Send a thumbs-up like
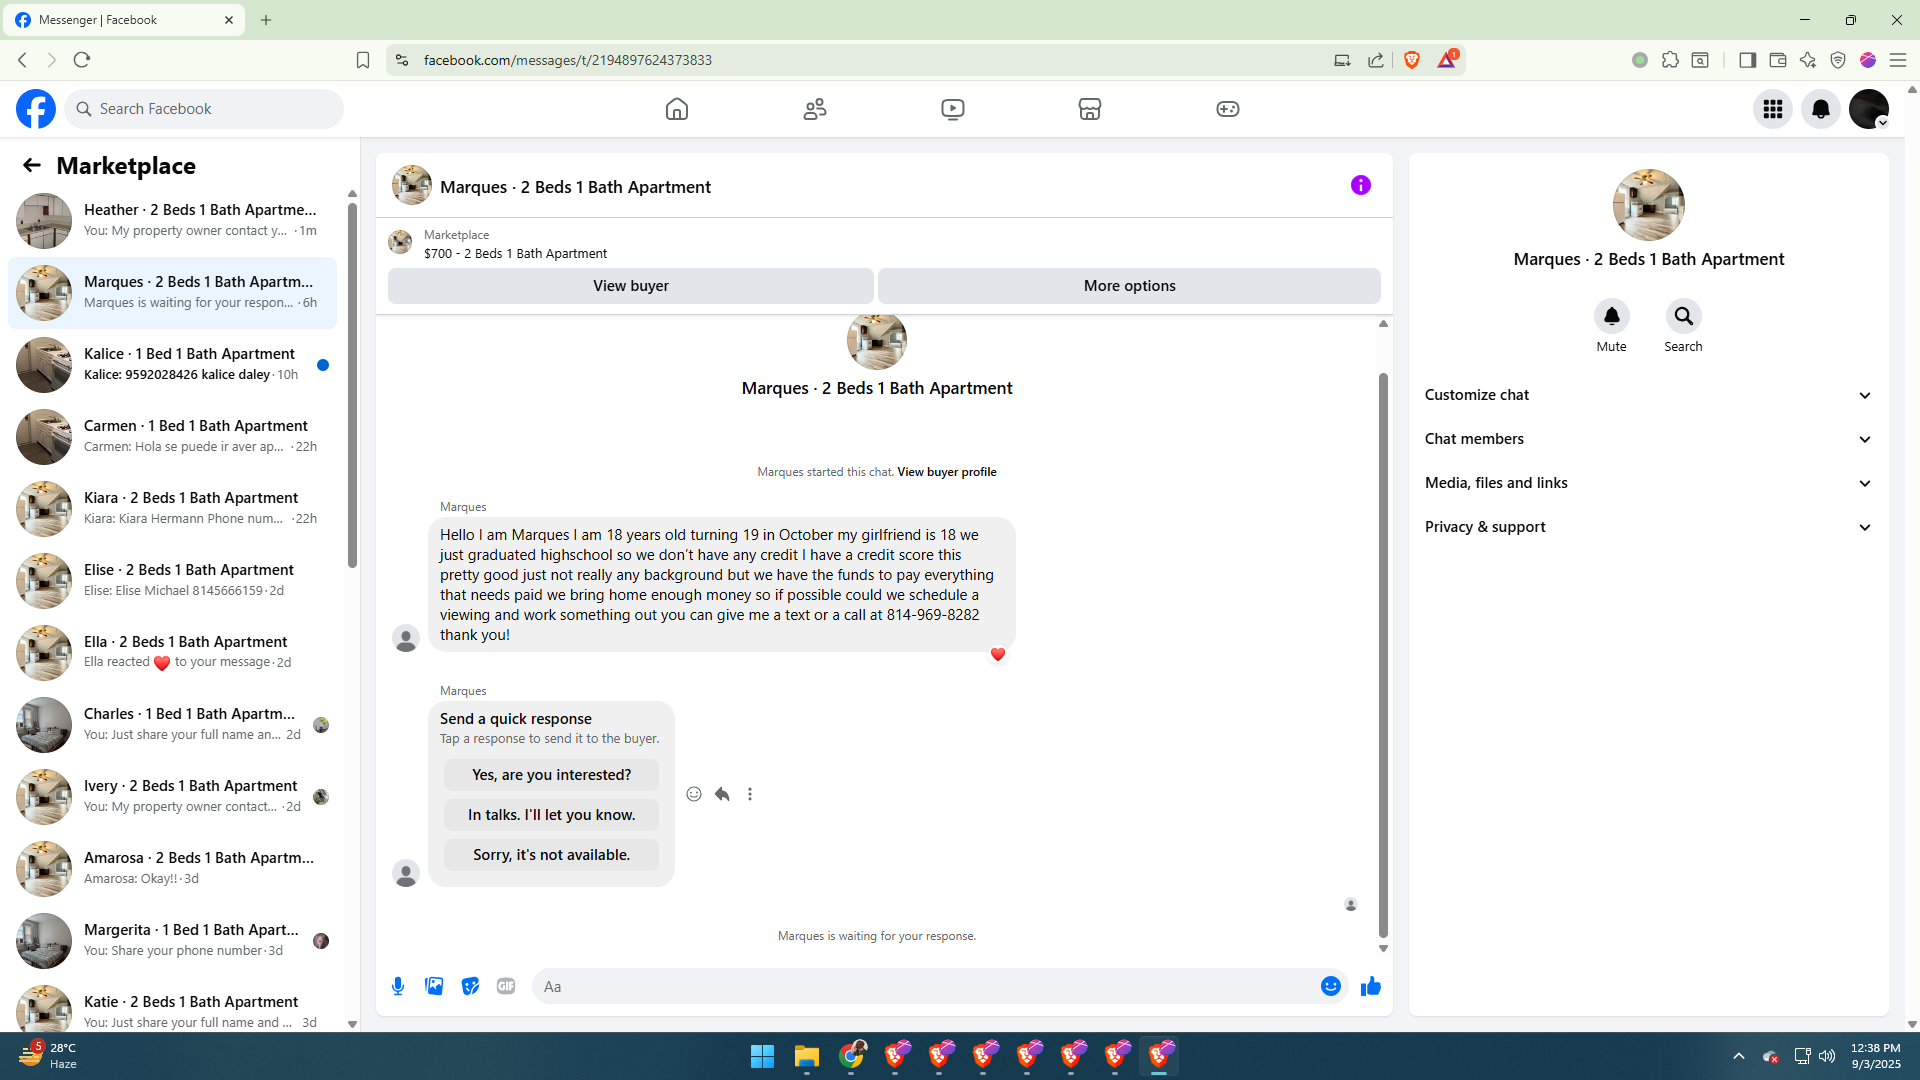Screen dimensions: 1920x1080 click(x=1371, y=987)
